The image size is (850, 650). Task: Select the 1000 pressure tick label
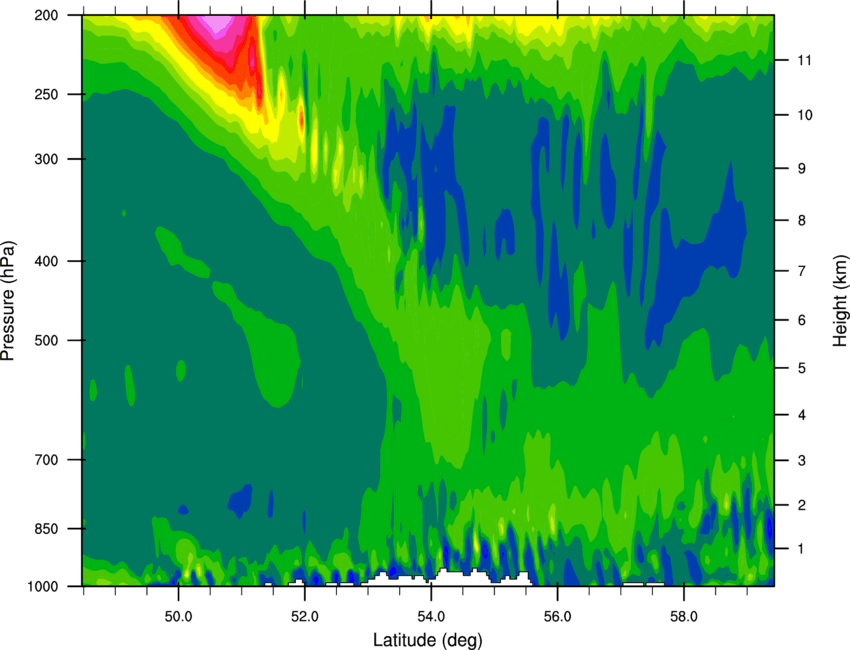tap(43, 587)
